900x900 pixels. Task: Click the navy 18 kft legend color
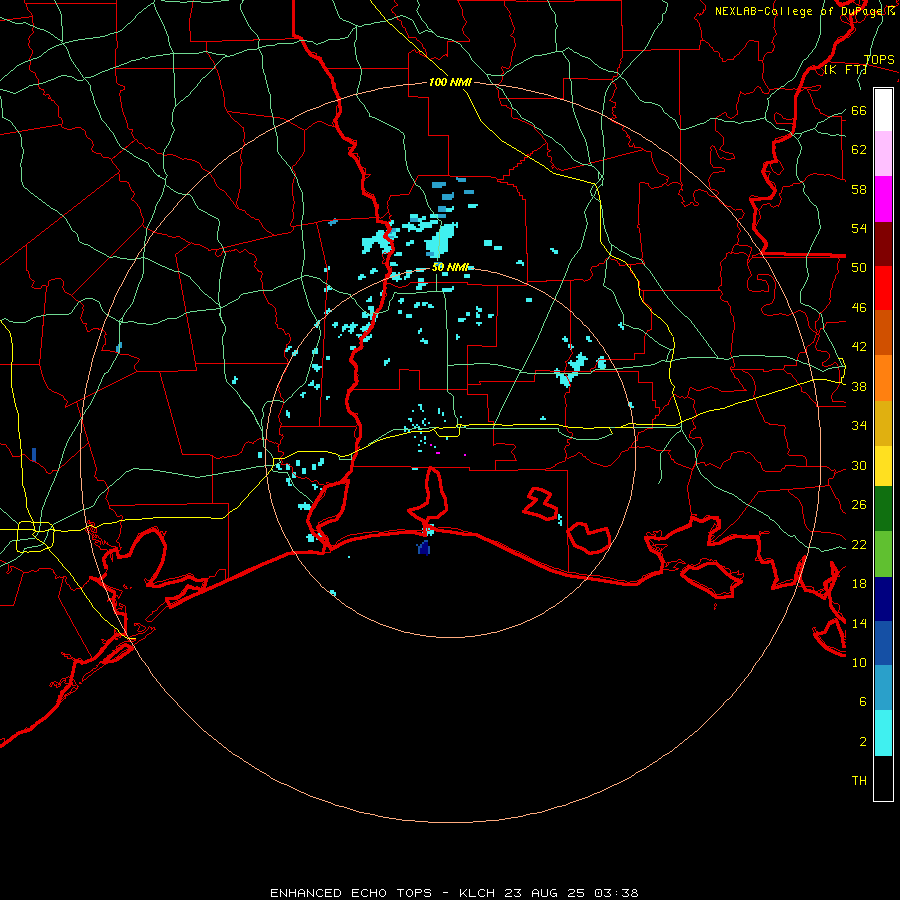[883, 599]
